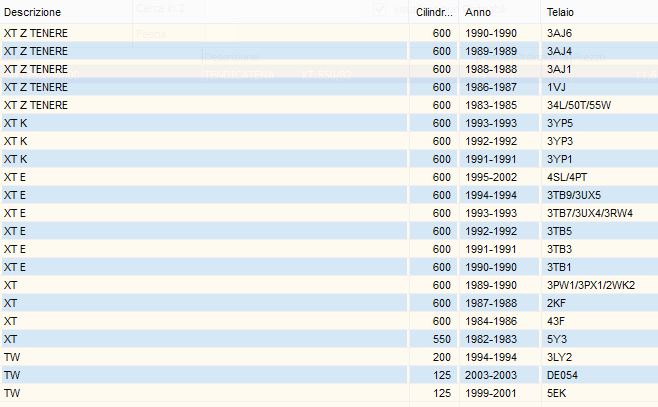Click frame code 3PW1/3PX1/2WK2
Image resolution: width=658 pixels, height=407 pixels.
click(x=591, y=285)
